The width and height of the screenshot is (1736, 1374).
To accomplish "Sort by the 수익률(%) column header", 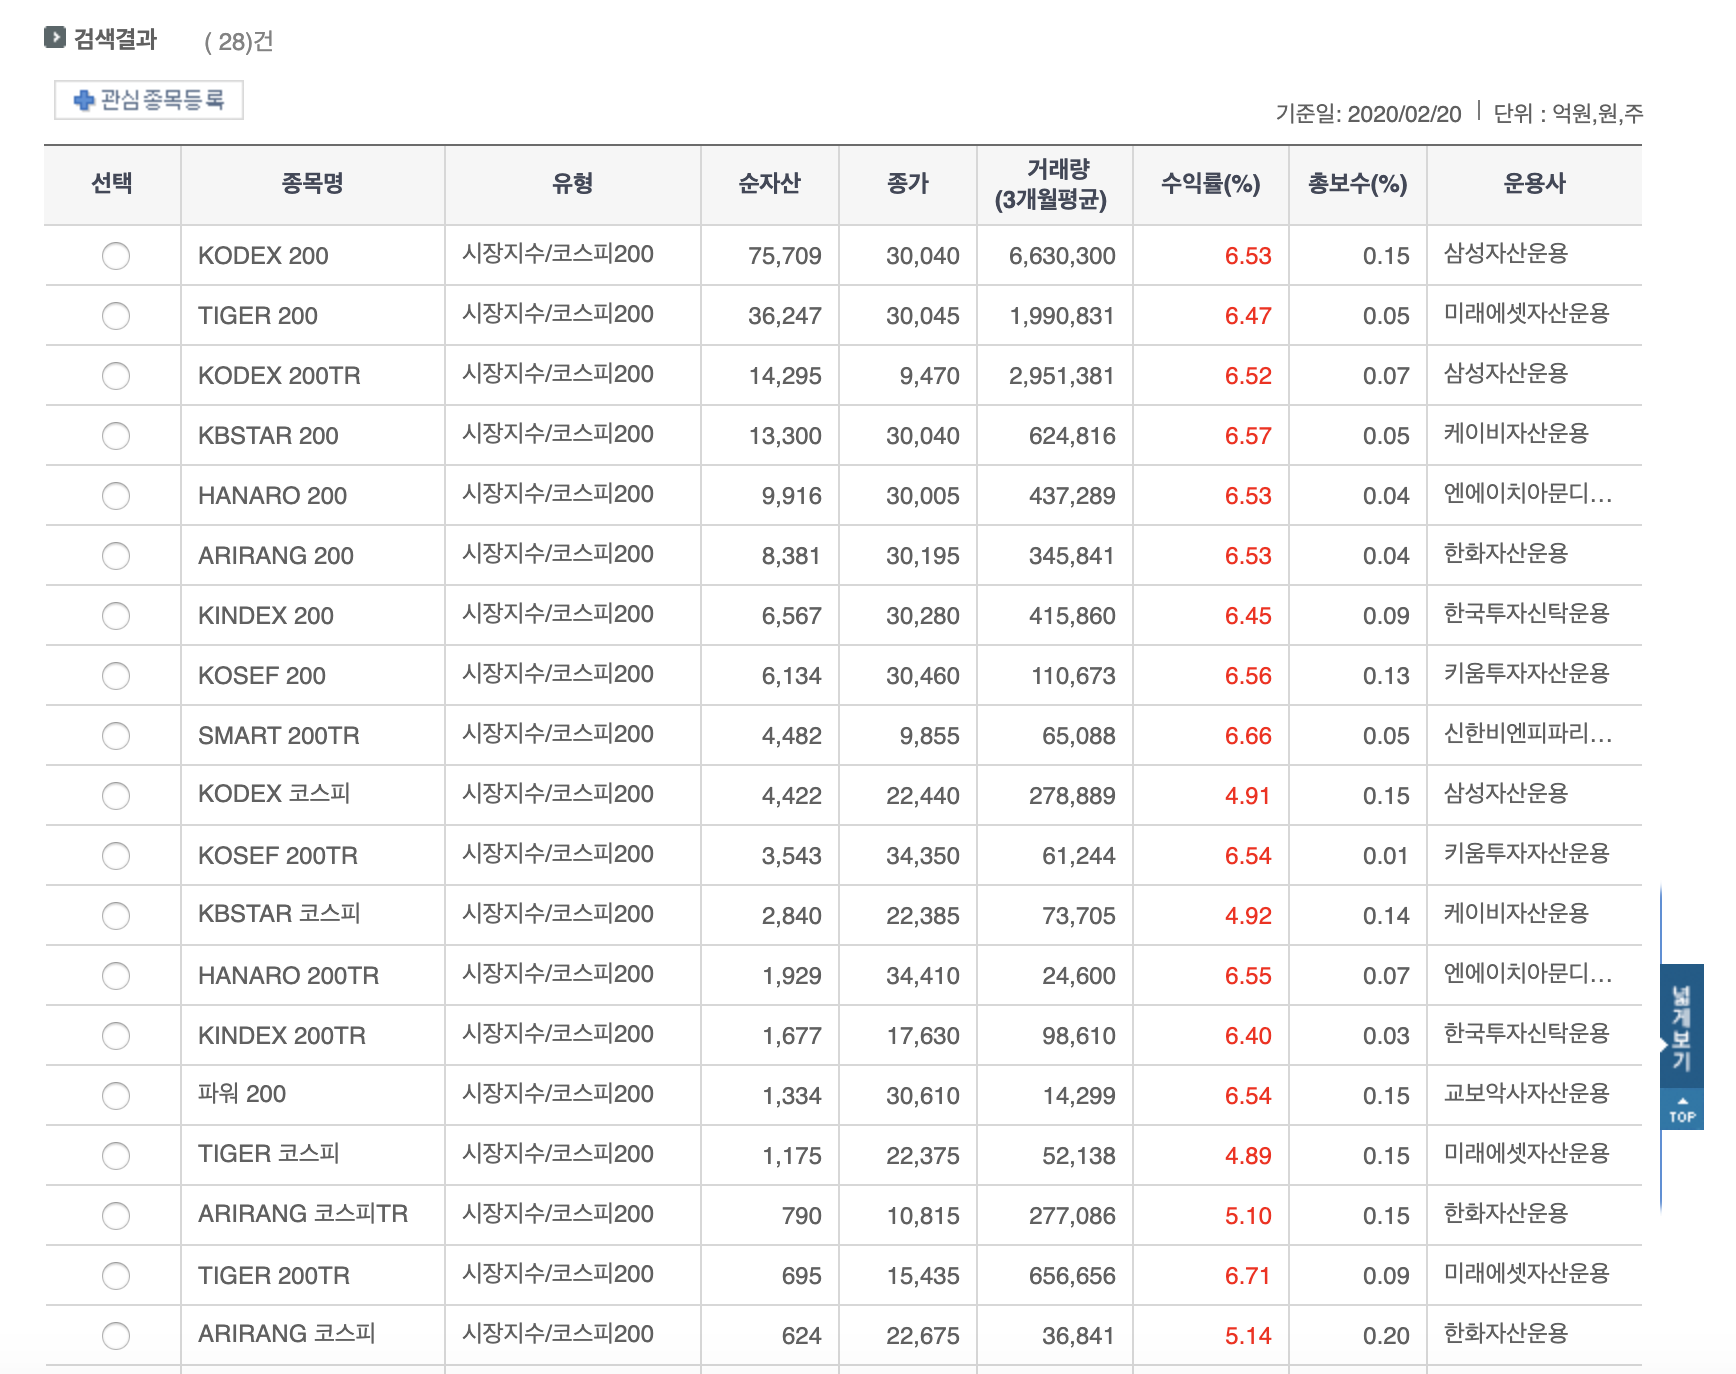I will coord(1210,184).
